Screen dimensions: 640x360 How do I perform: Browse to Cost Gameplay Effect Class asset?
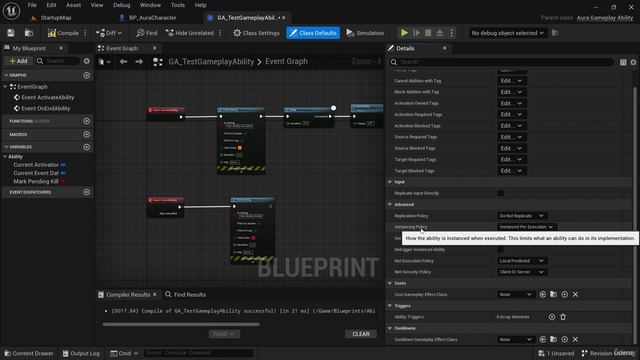point(553,294)
